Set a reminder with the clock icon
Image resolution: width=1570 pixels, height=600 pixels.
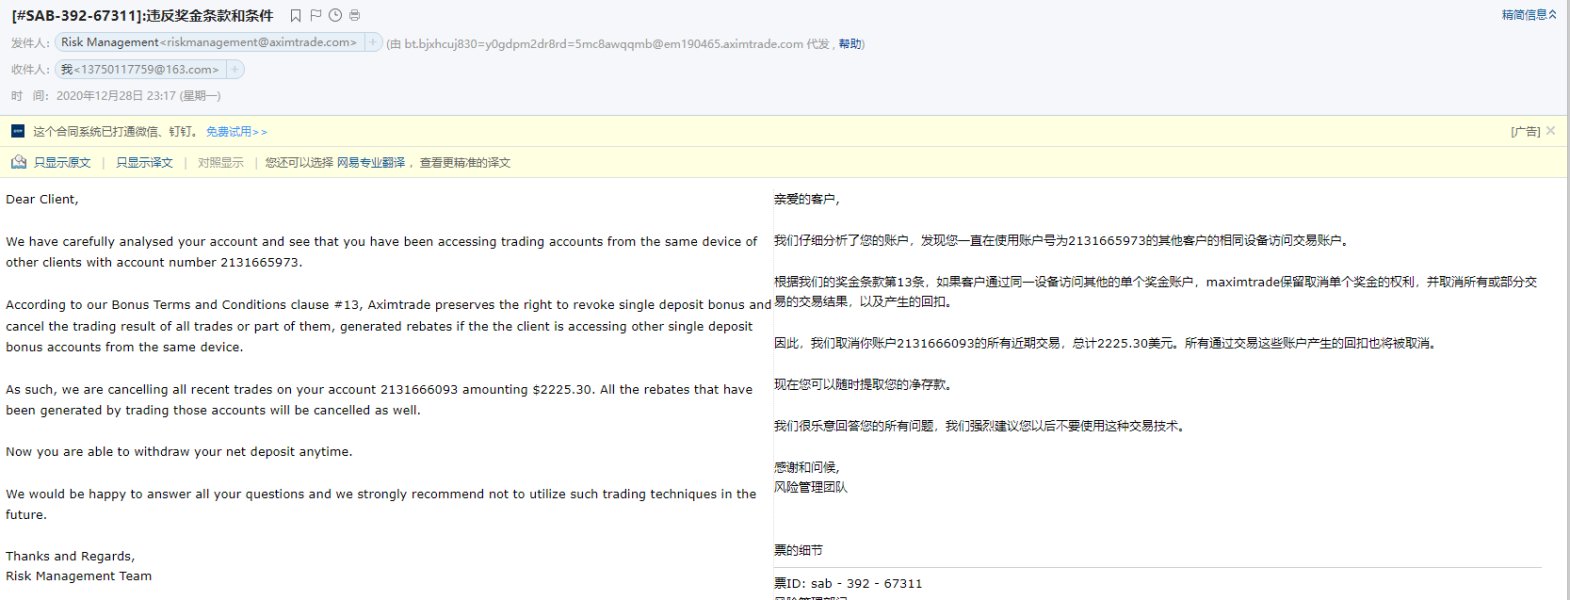335,15
